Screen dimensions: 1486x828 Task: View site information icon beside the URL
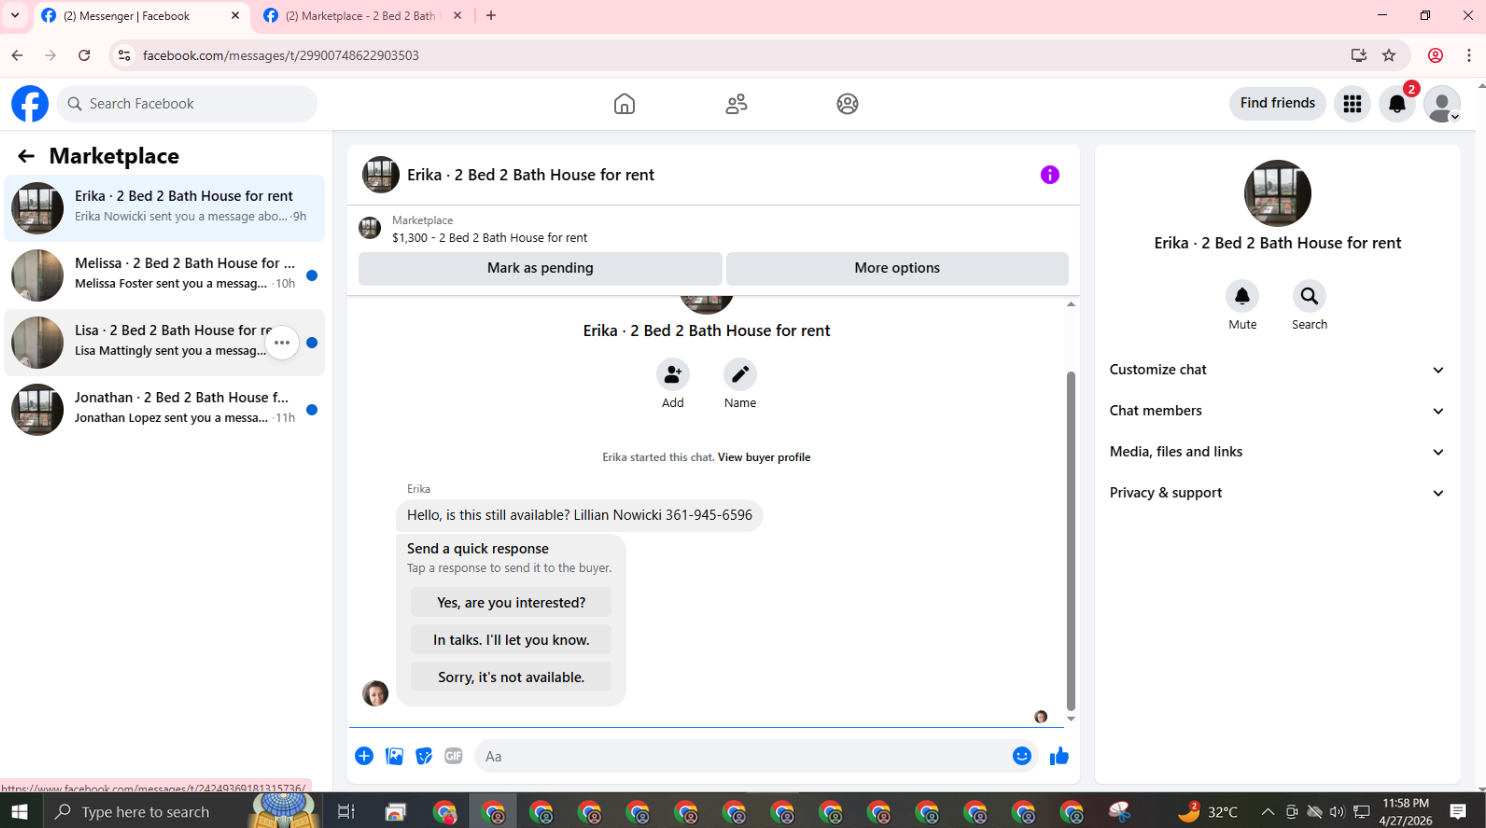tap(124, 55)
